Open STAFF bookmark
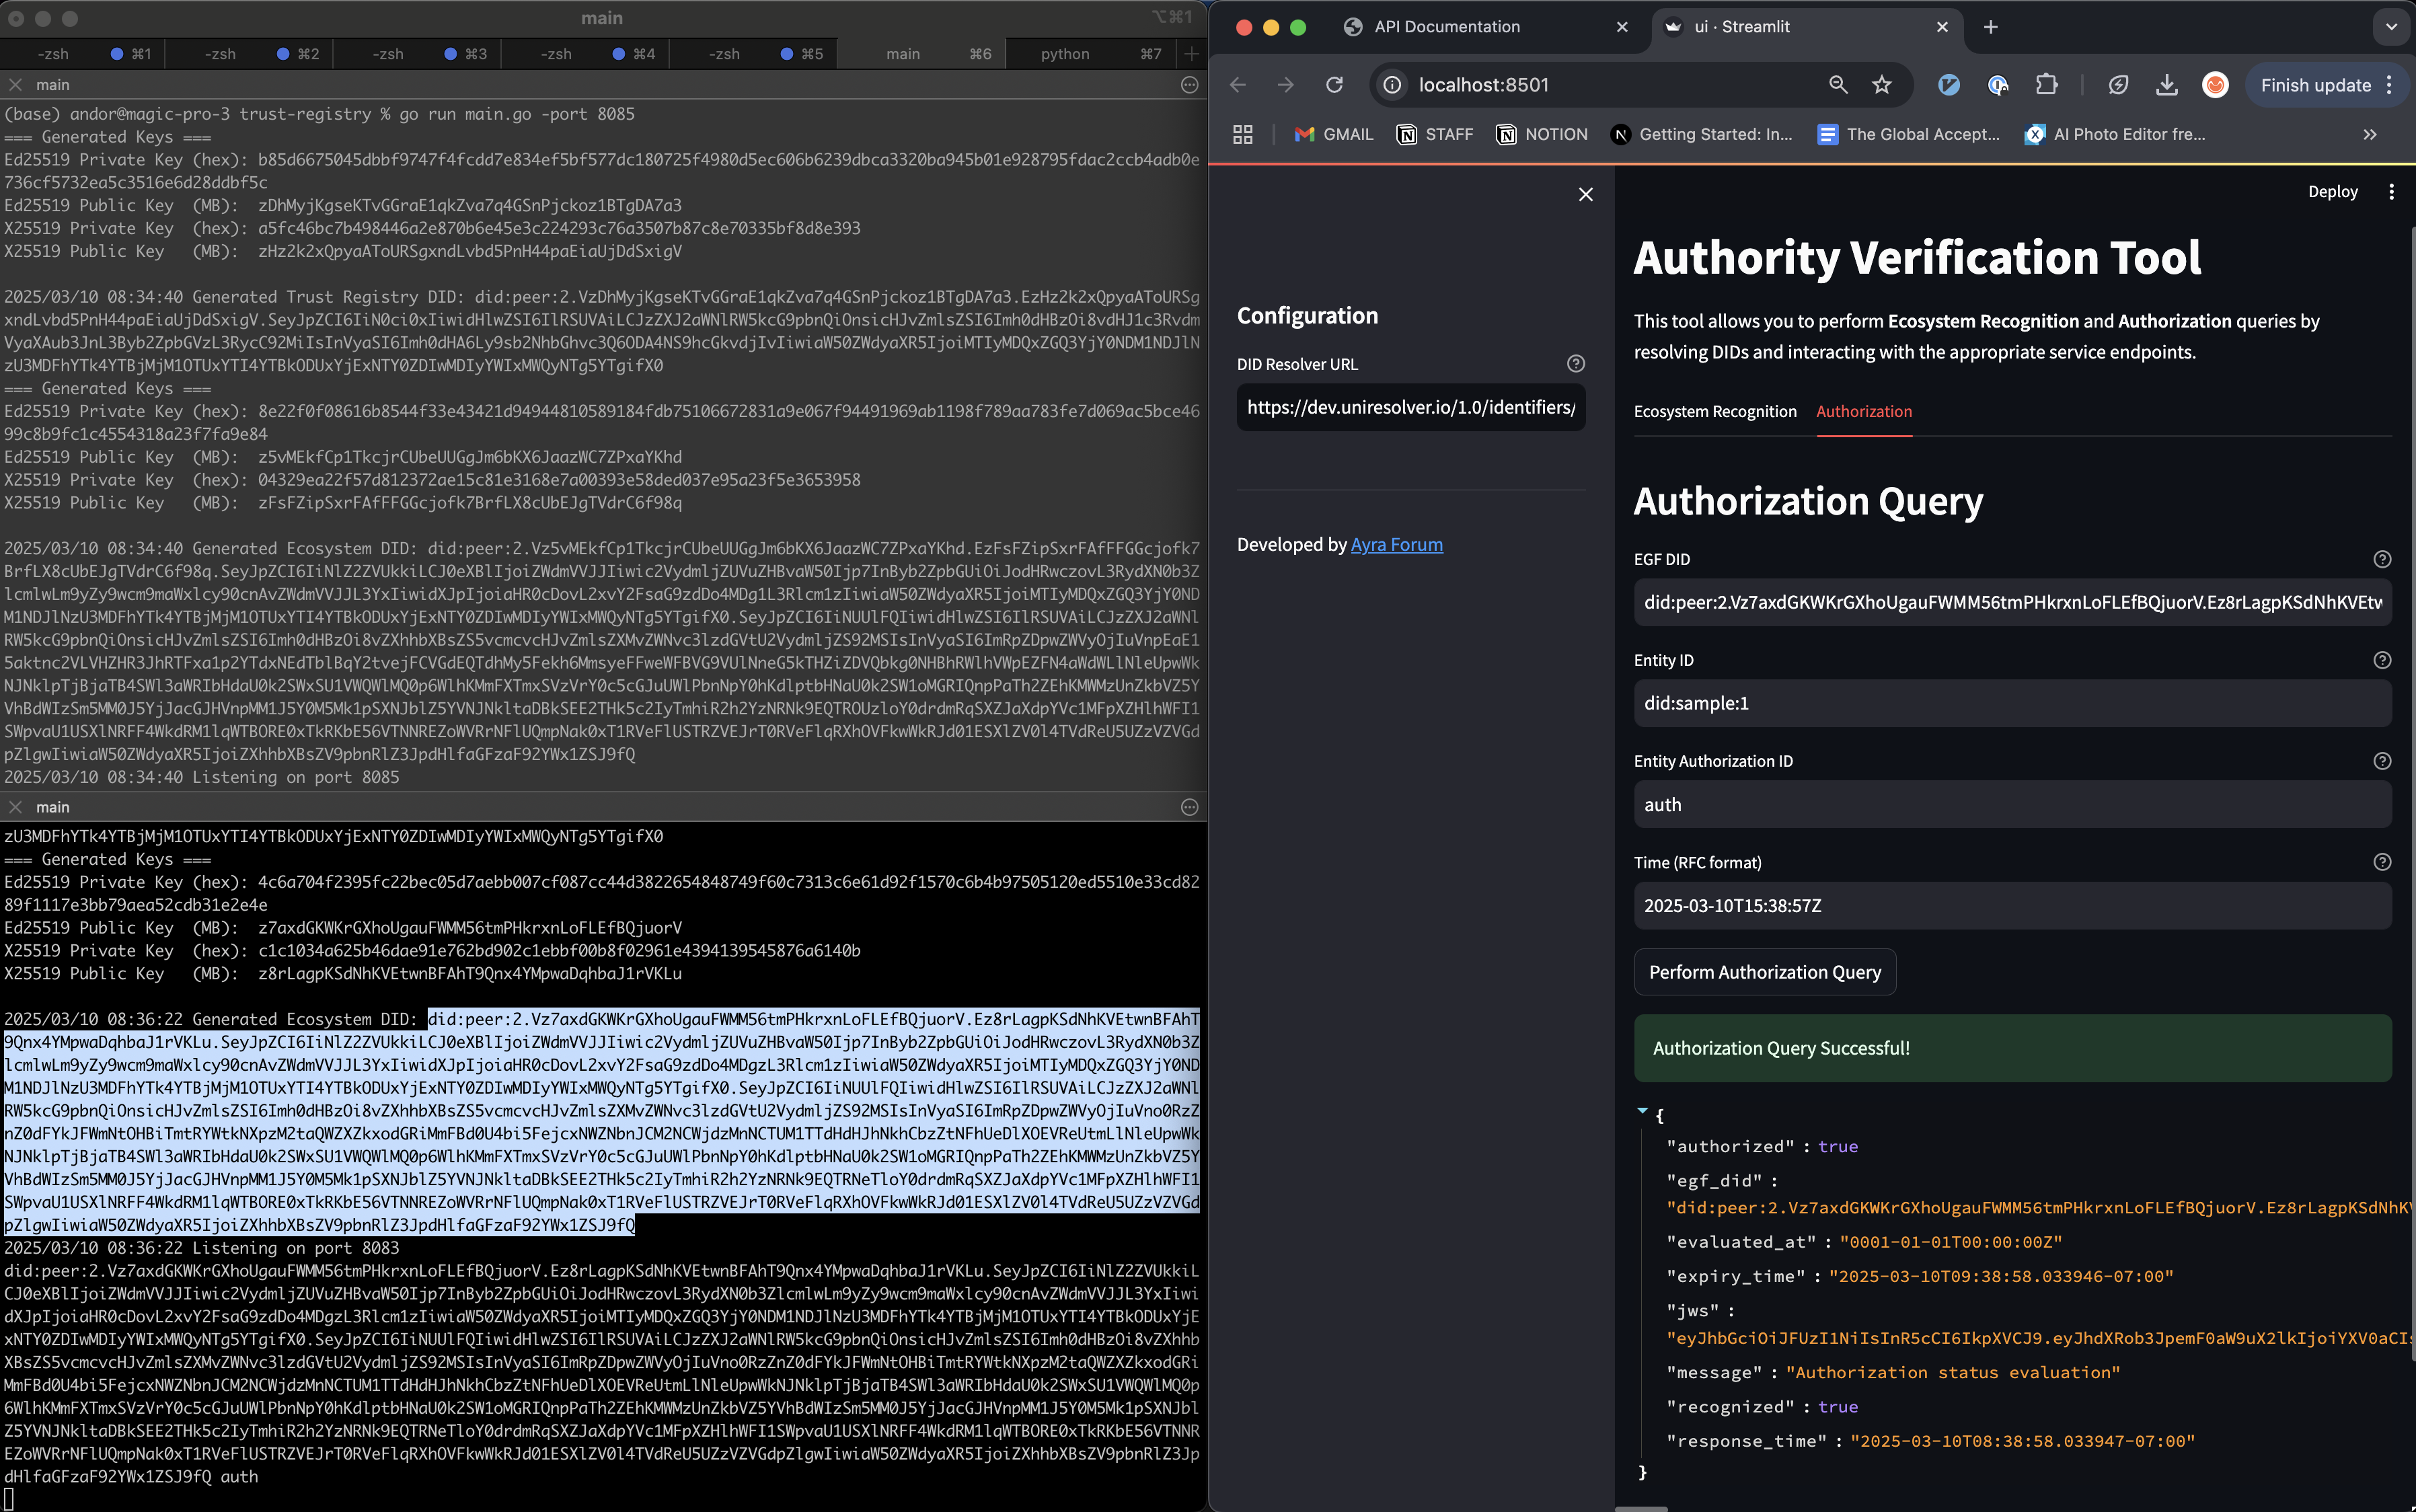Viewport: 2416px width, 1512px height. tap(1434, 134)
